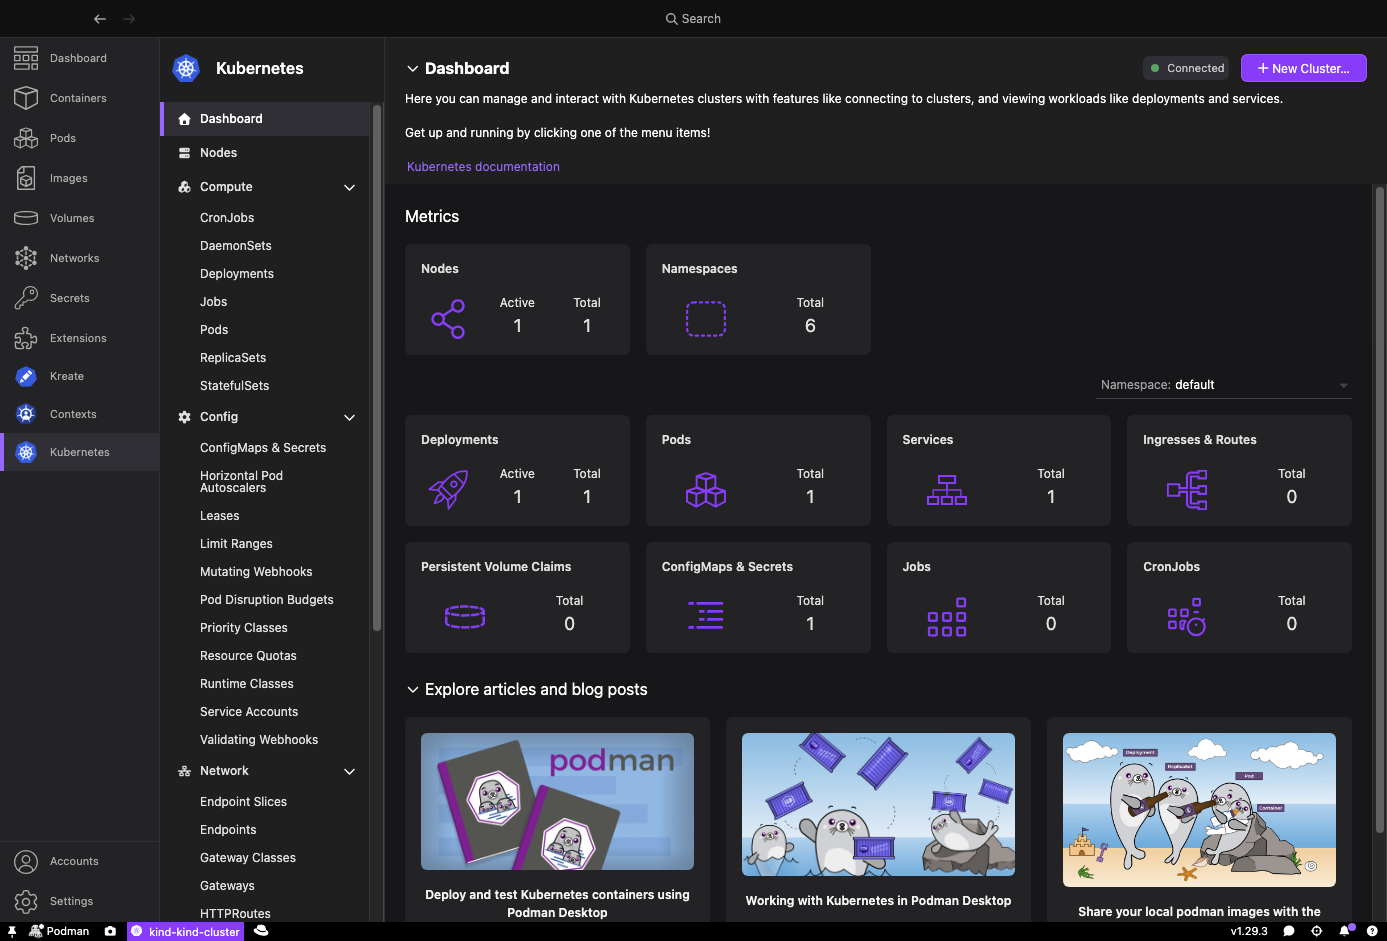The image size is (1387, 941).
Task: Collapse the Config section chevron
Action: coord(350,417)
